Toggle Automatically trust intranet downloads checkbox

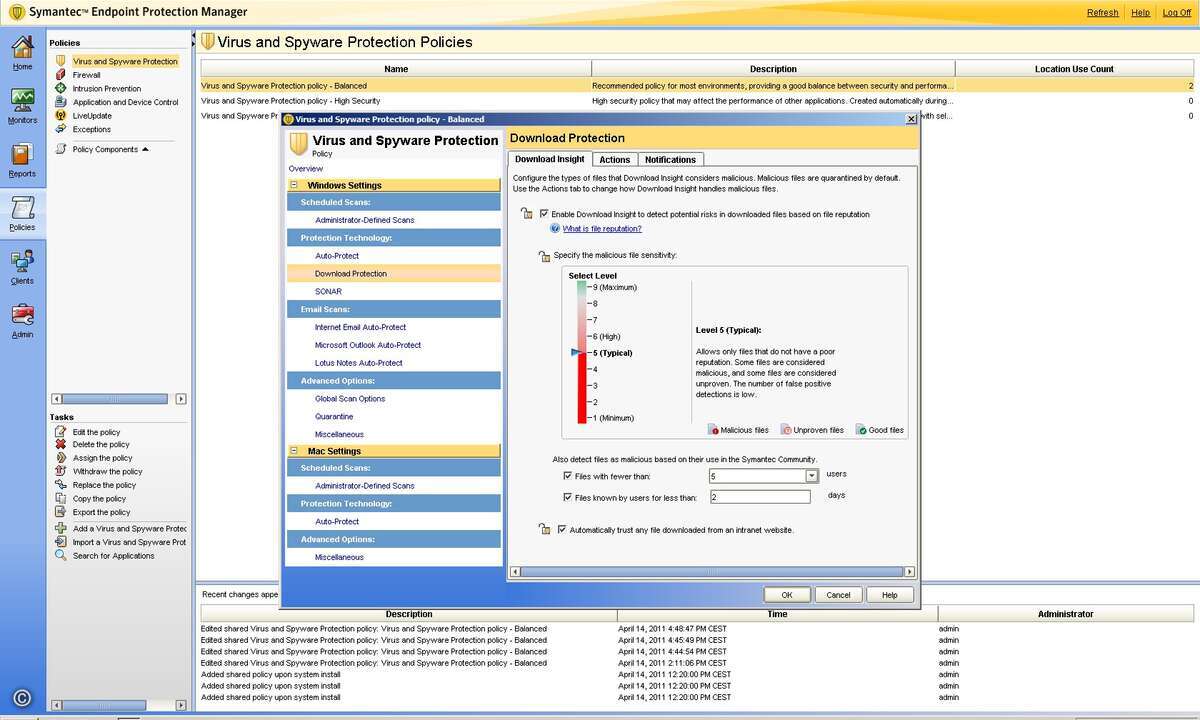click(562, 530)
